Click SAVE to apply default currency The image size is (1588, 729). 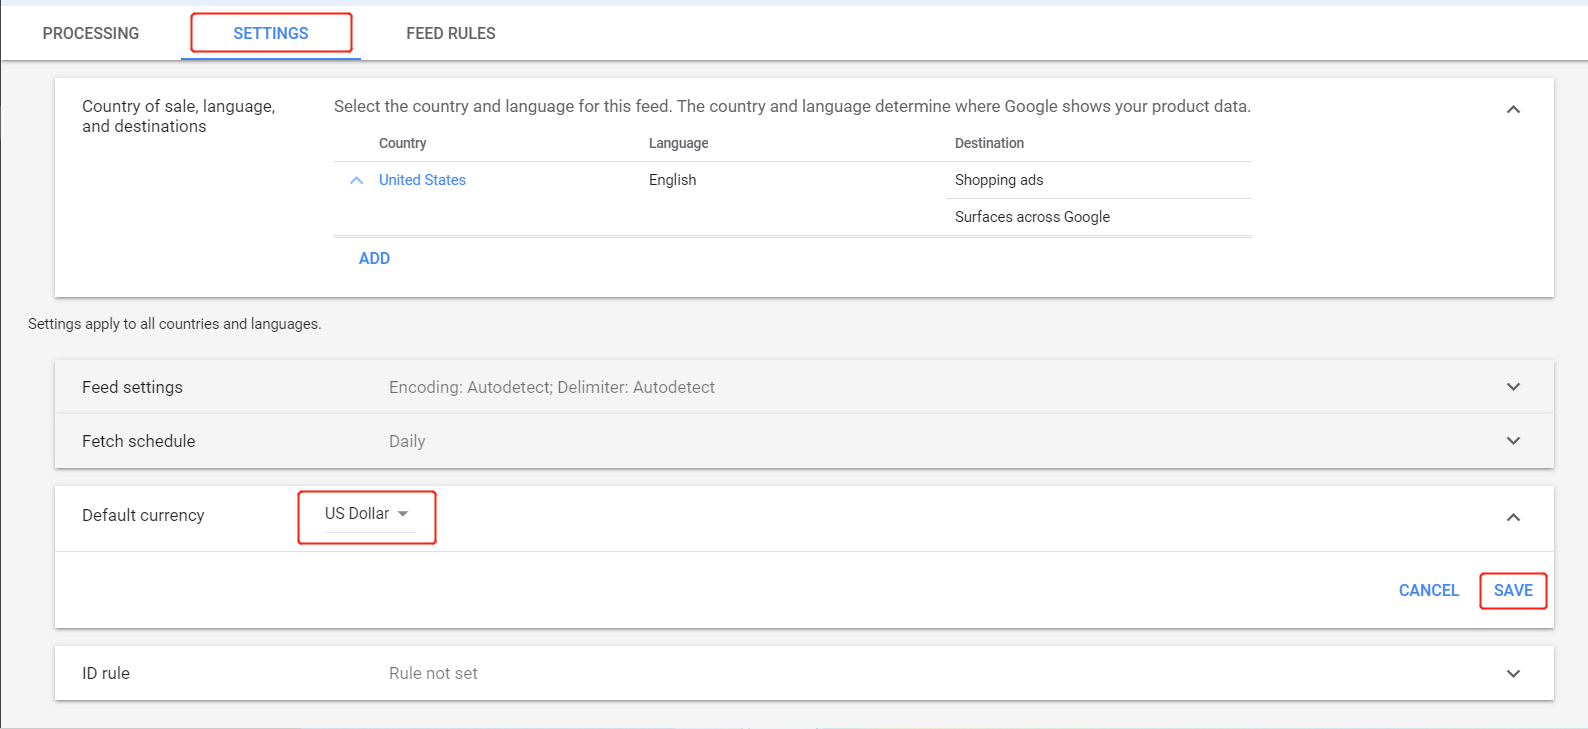tap(1513, 590)
